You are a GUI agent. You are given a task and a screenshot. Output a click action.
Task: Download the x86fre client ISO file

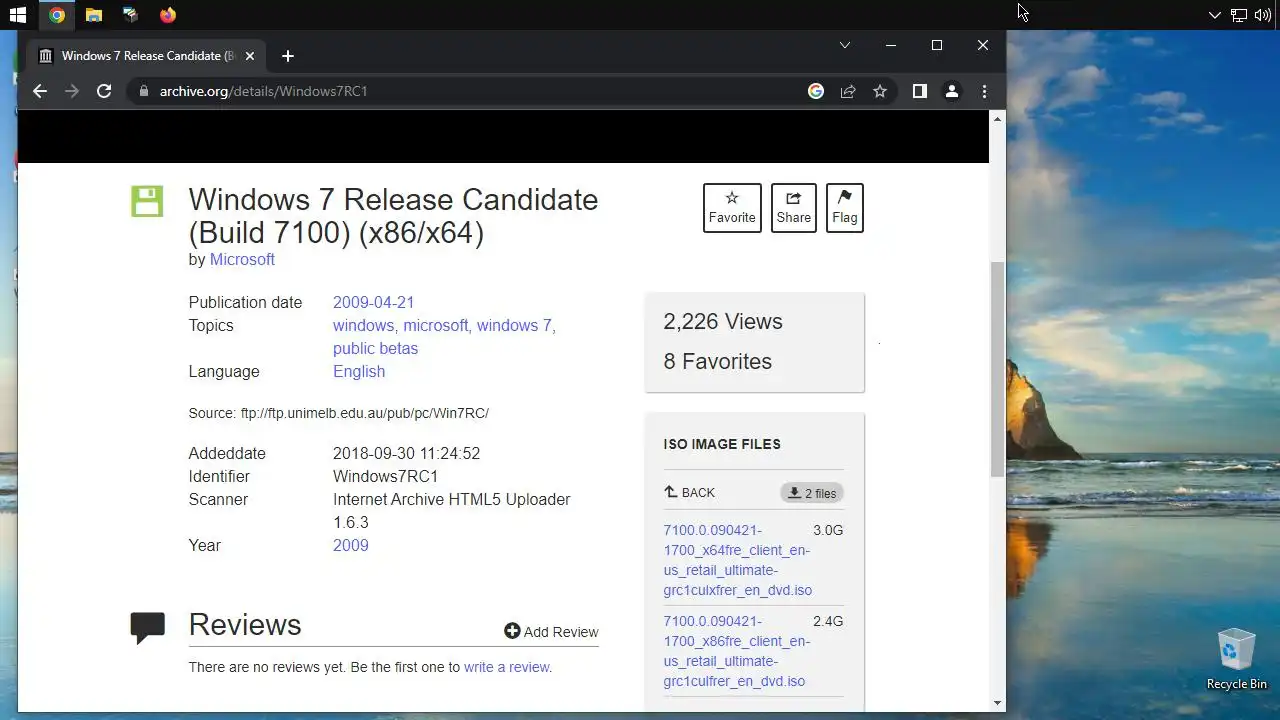pos(737,651)
